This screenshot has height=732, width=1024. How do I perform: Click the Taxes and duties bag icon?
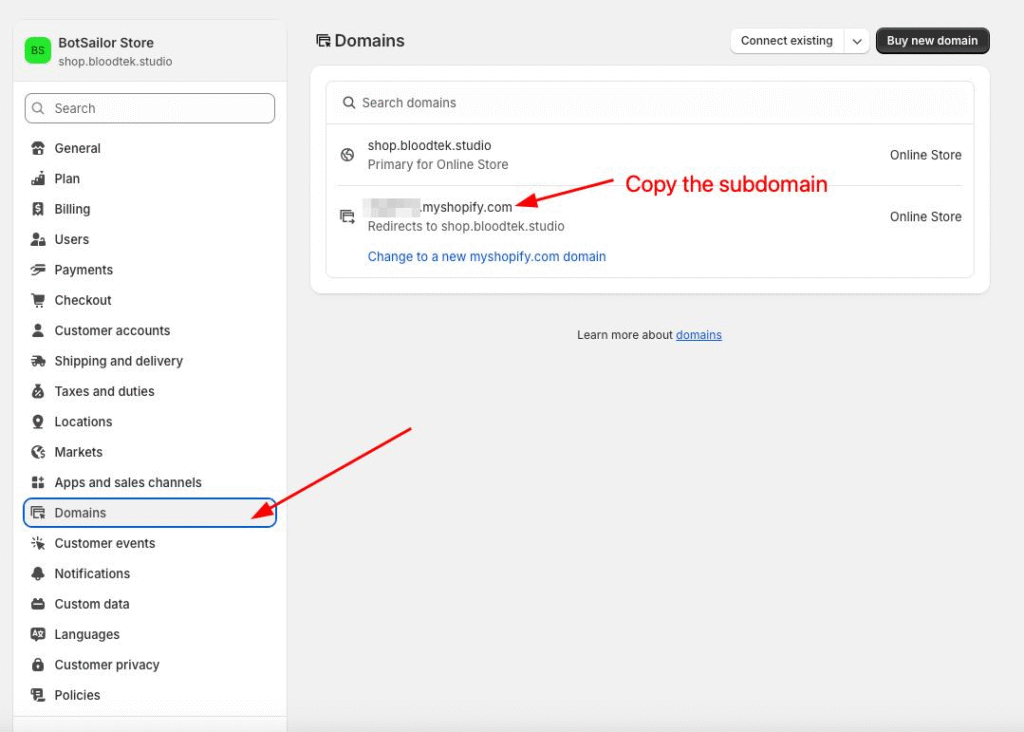point(38,391)
